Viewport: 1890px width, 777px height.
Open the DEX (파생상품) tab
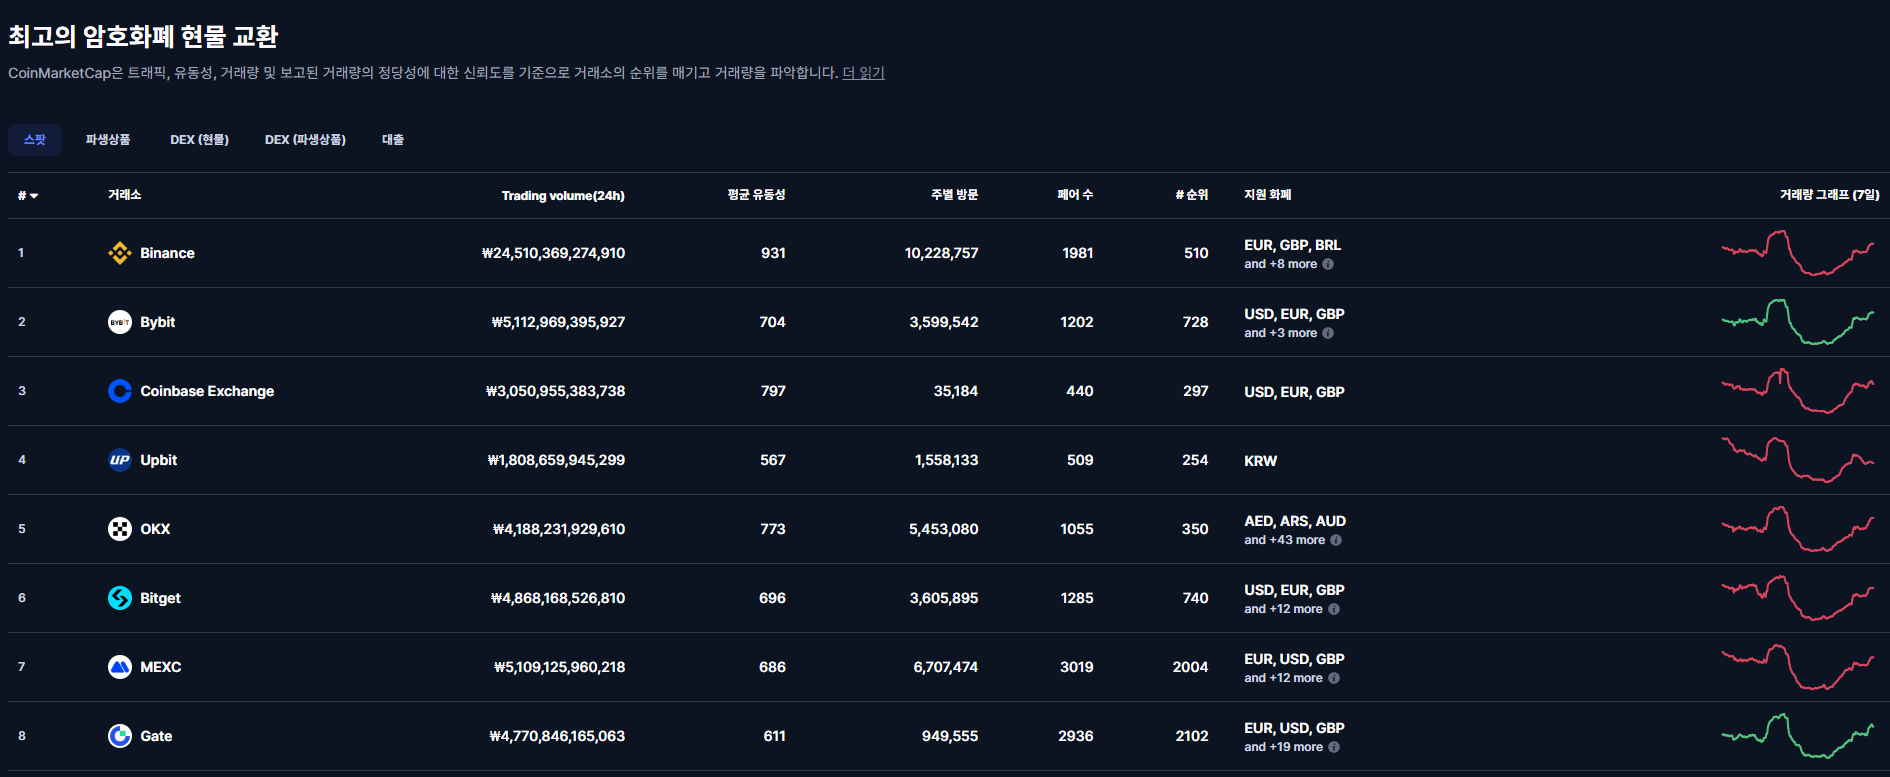pyautogui.click(x=305, y=140)
